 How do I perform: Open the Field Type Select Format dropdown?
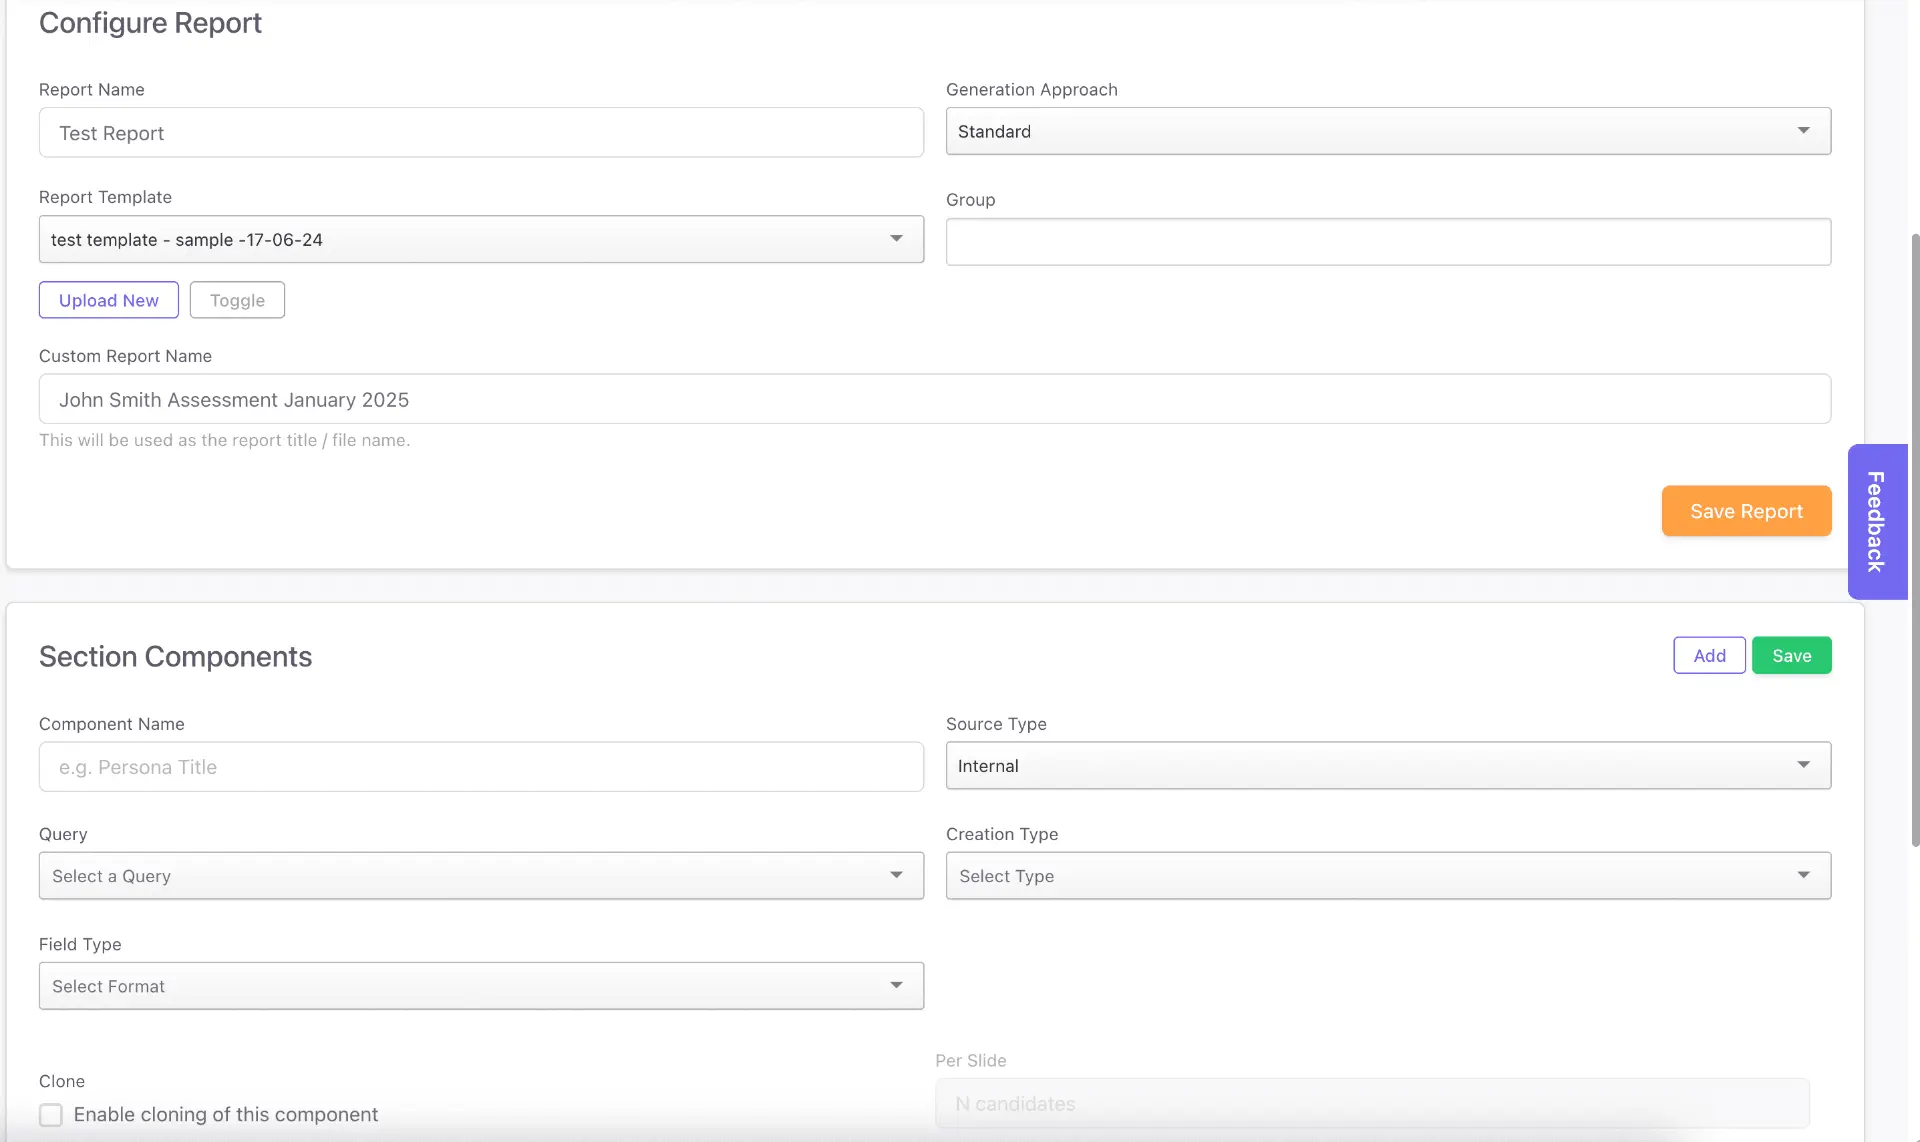481,985
